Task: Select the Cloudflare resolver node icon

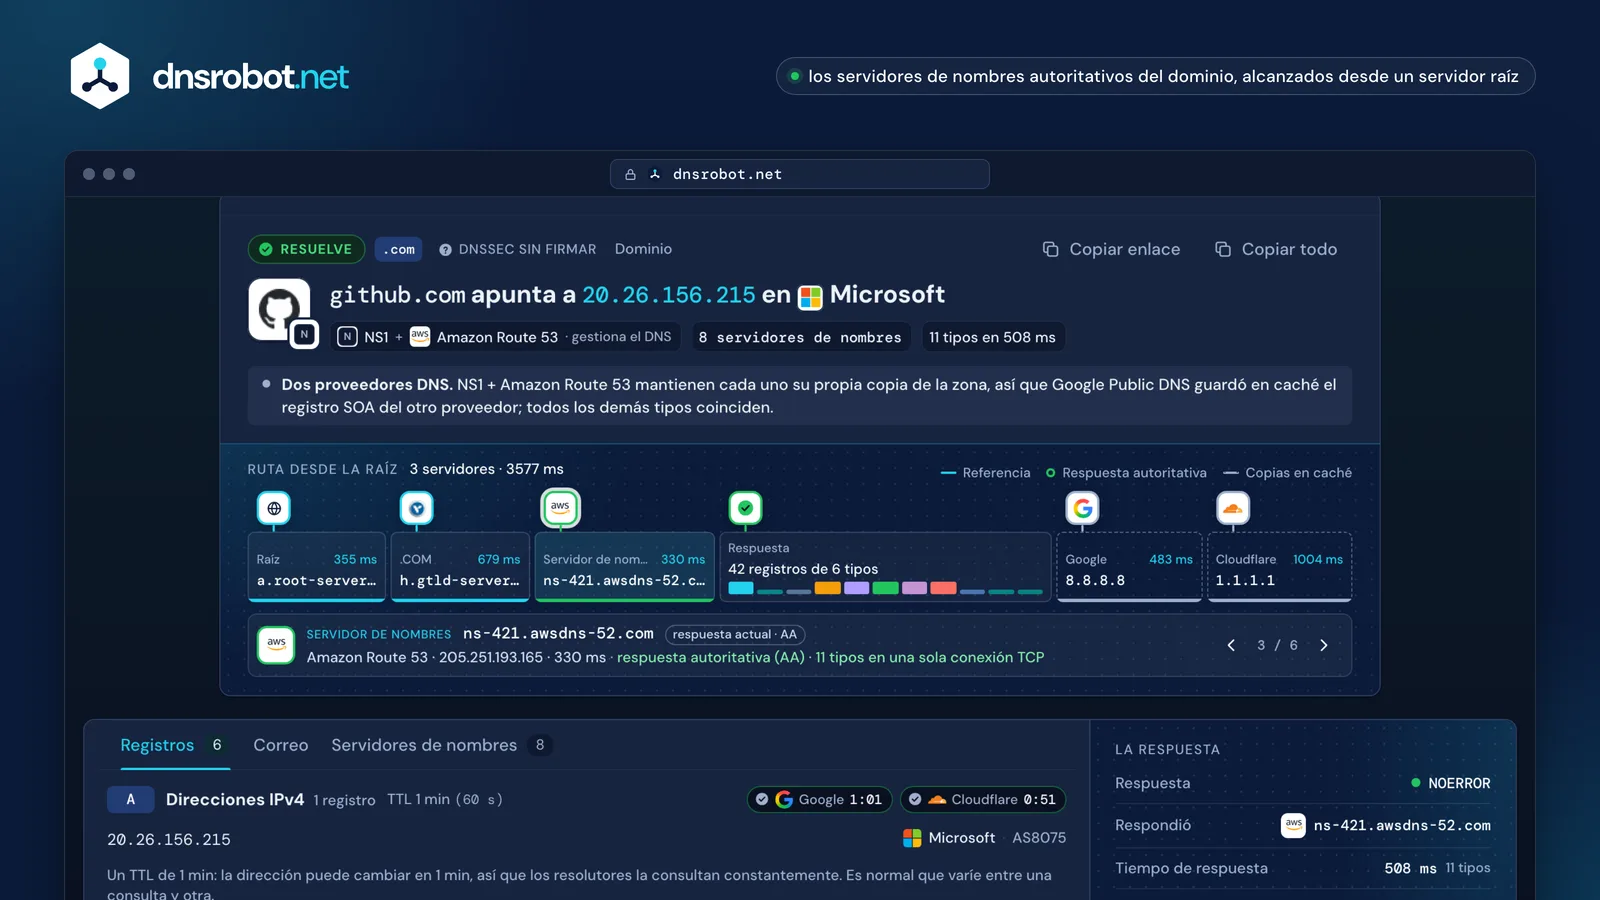Action: coord(1233,508)
